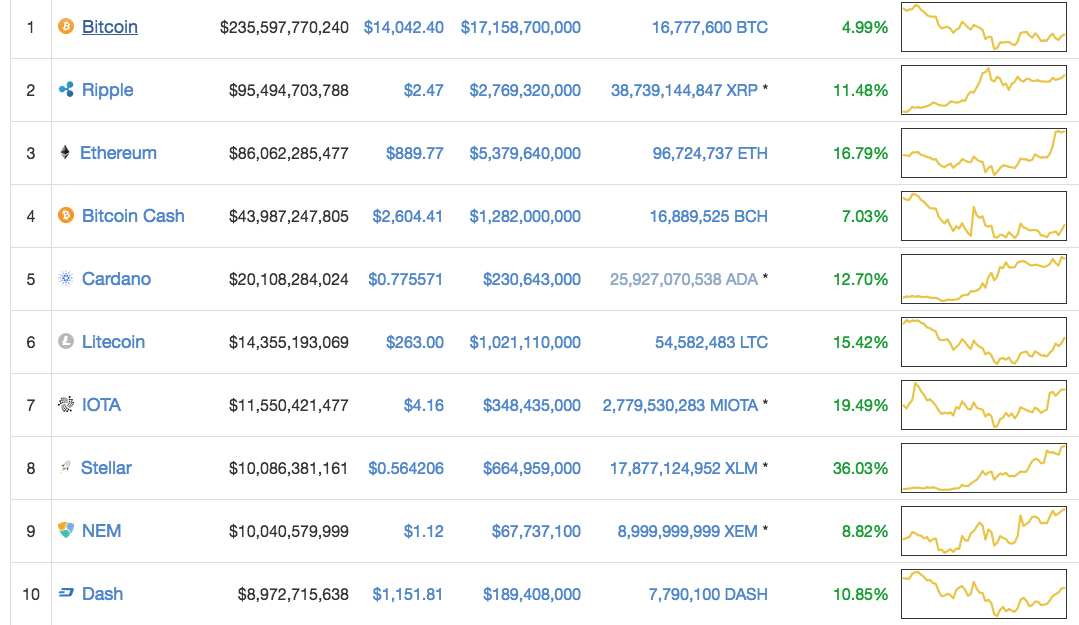Click Bitcoin volume $17,158,700,000

click(521, 28)
